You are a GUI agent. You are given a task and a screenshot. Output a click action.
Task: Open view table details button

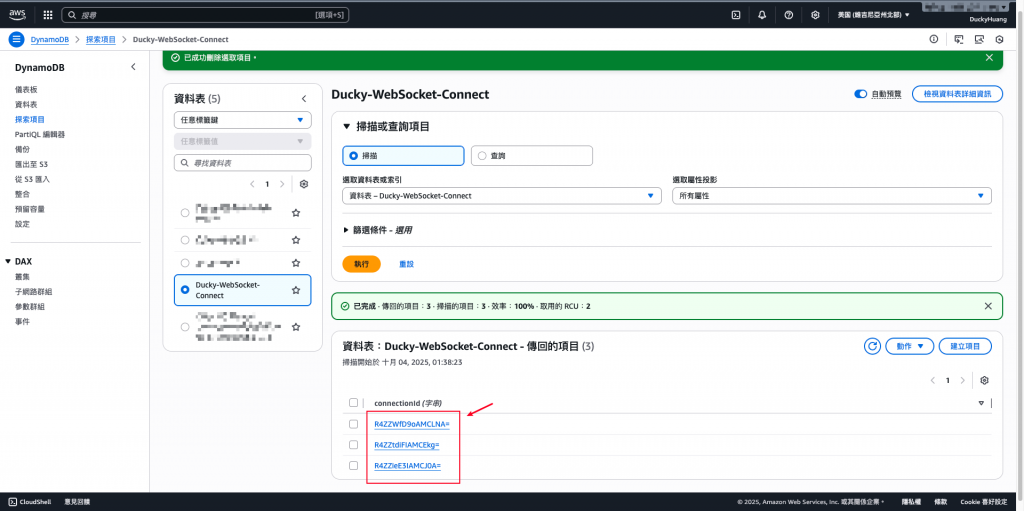click(957, 94)
